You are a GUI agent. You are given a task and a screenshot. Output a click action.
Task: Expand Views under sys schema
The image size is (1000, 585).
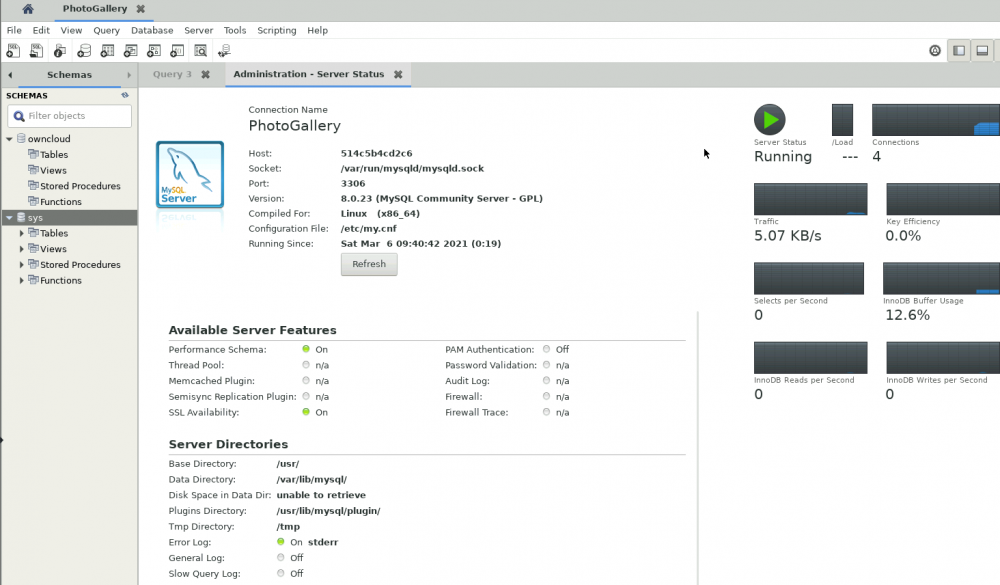click(22, 249)
